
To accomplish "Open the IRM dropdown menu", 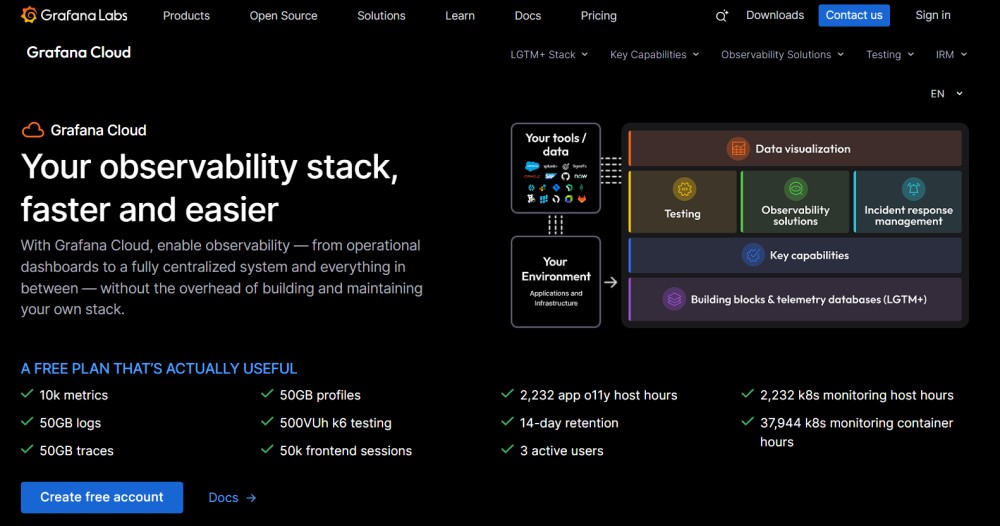I will pyautogui.click(x=951, y=55).
